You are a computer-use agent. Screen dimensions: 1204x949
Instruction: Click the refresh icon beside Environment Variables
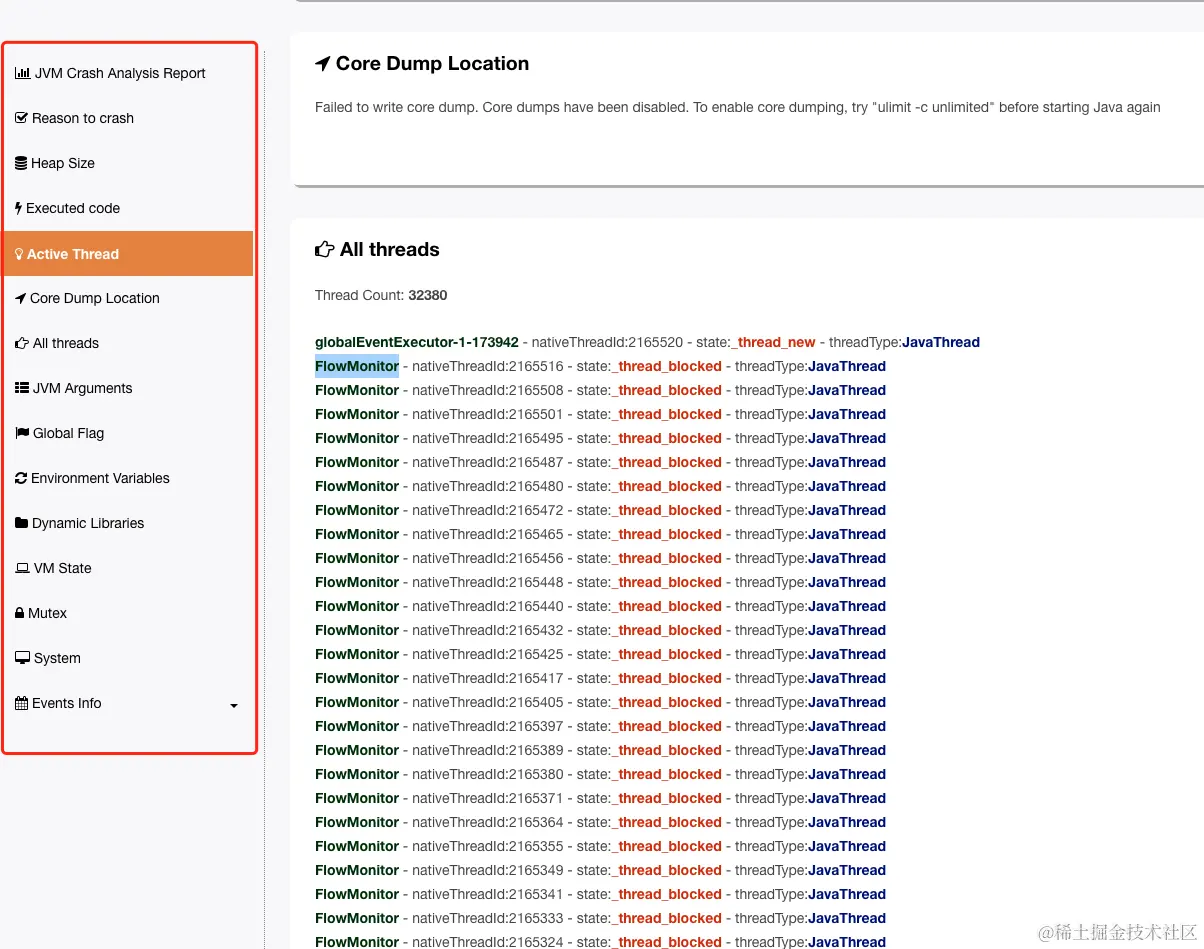click(21, 478)
